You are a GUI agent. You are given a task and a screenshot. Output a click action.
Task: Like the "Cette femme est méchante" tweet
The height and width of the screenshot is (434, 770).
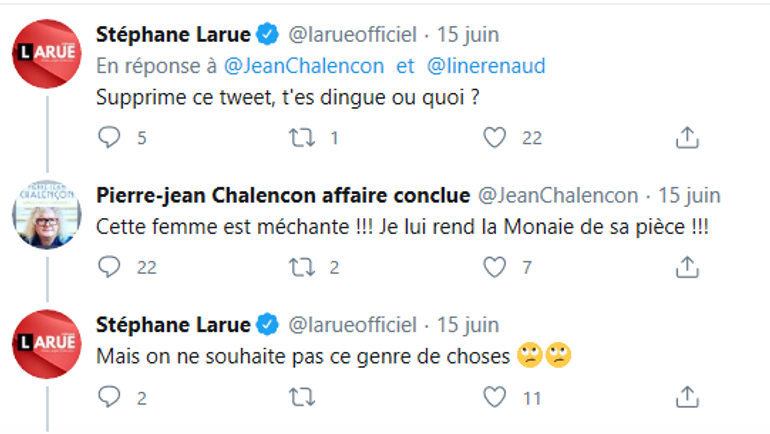click(495, 267)
